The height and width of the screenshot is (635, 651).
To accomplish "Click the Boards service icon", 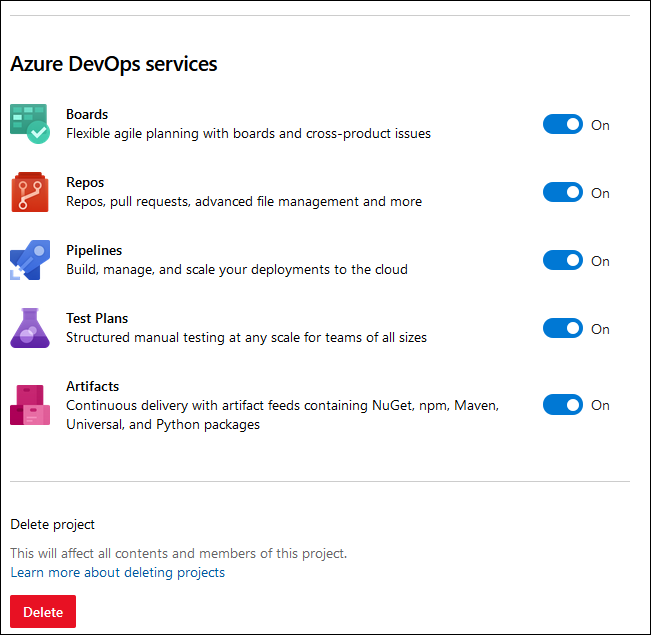I will click(x=30, y=124).
